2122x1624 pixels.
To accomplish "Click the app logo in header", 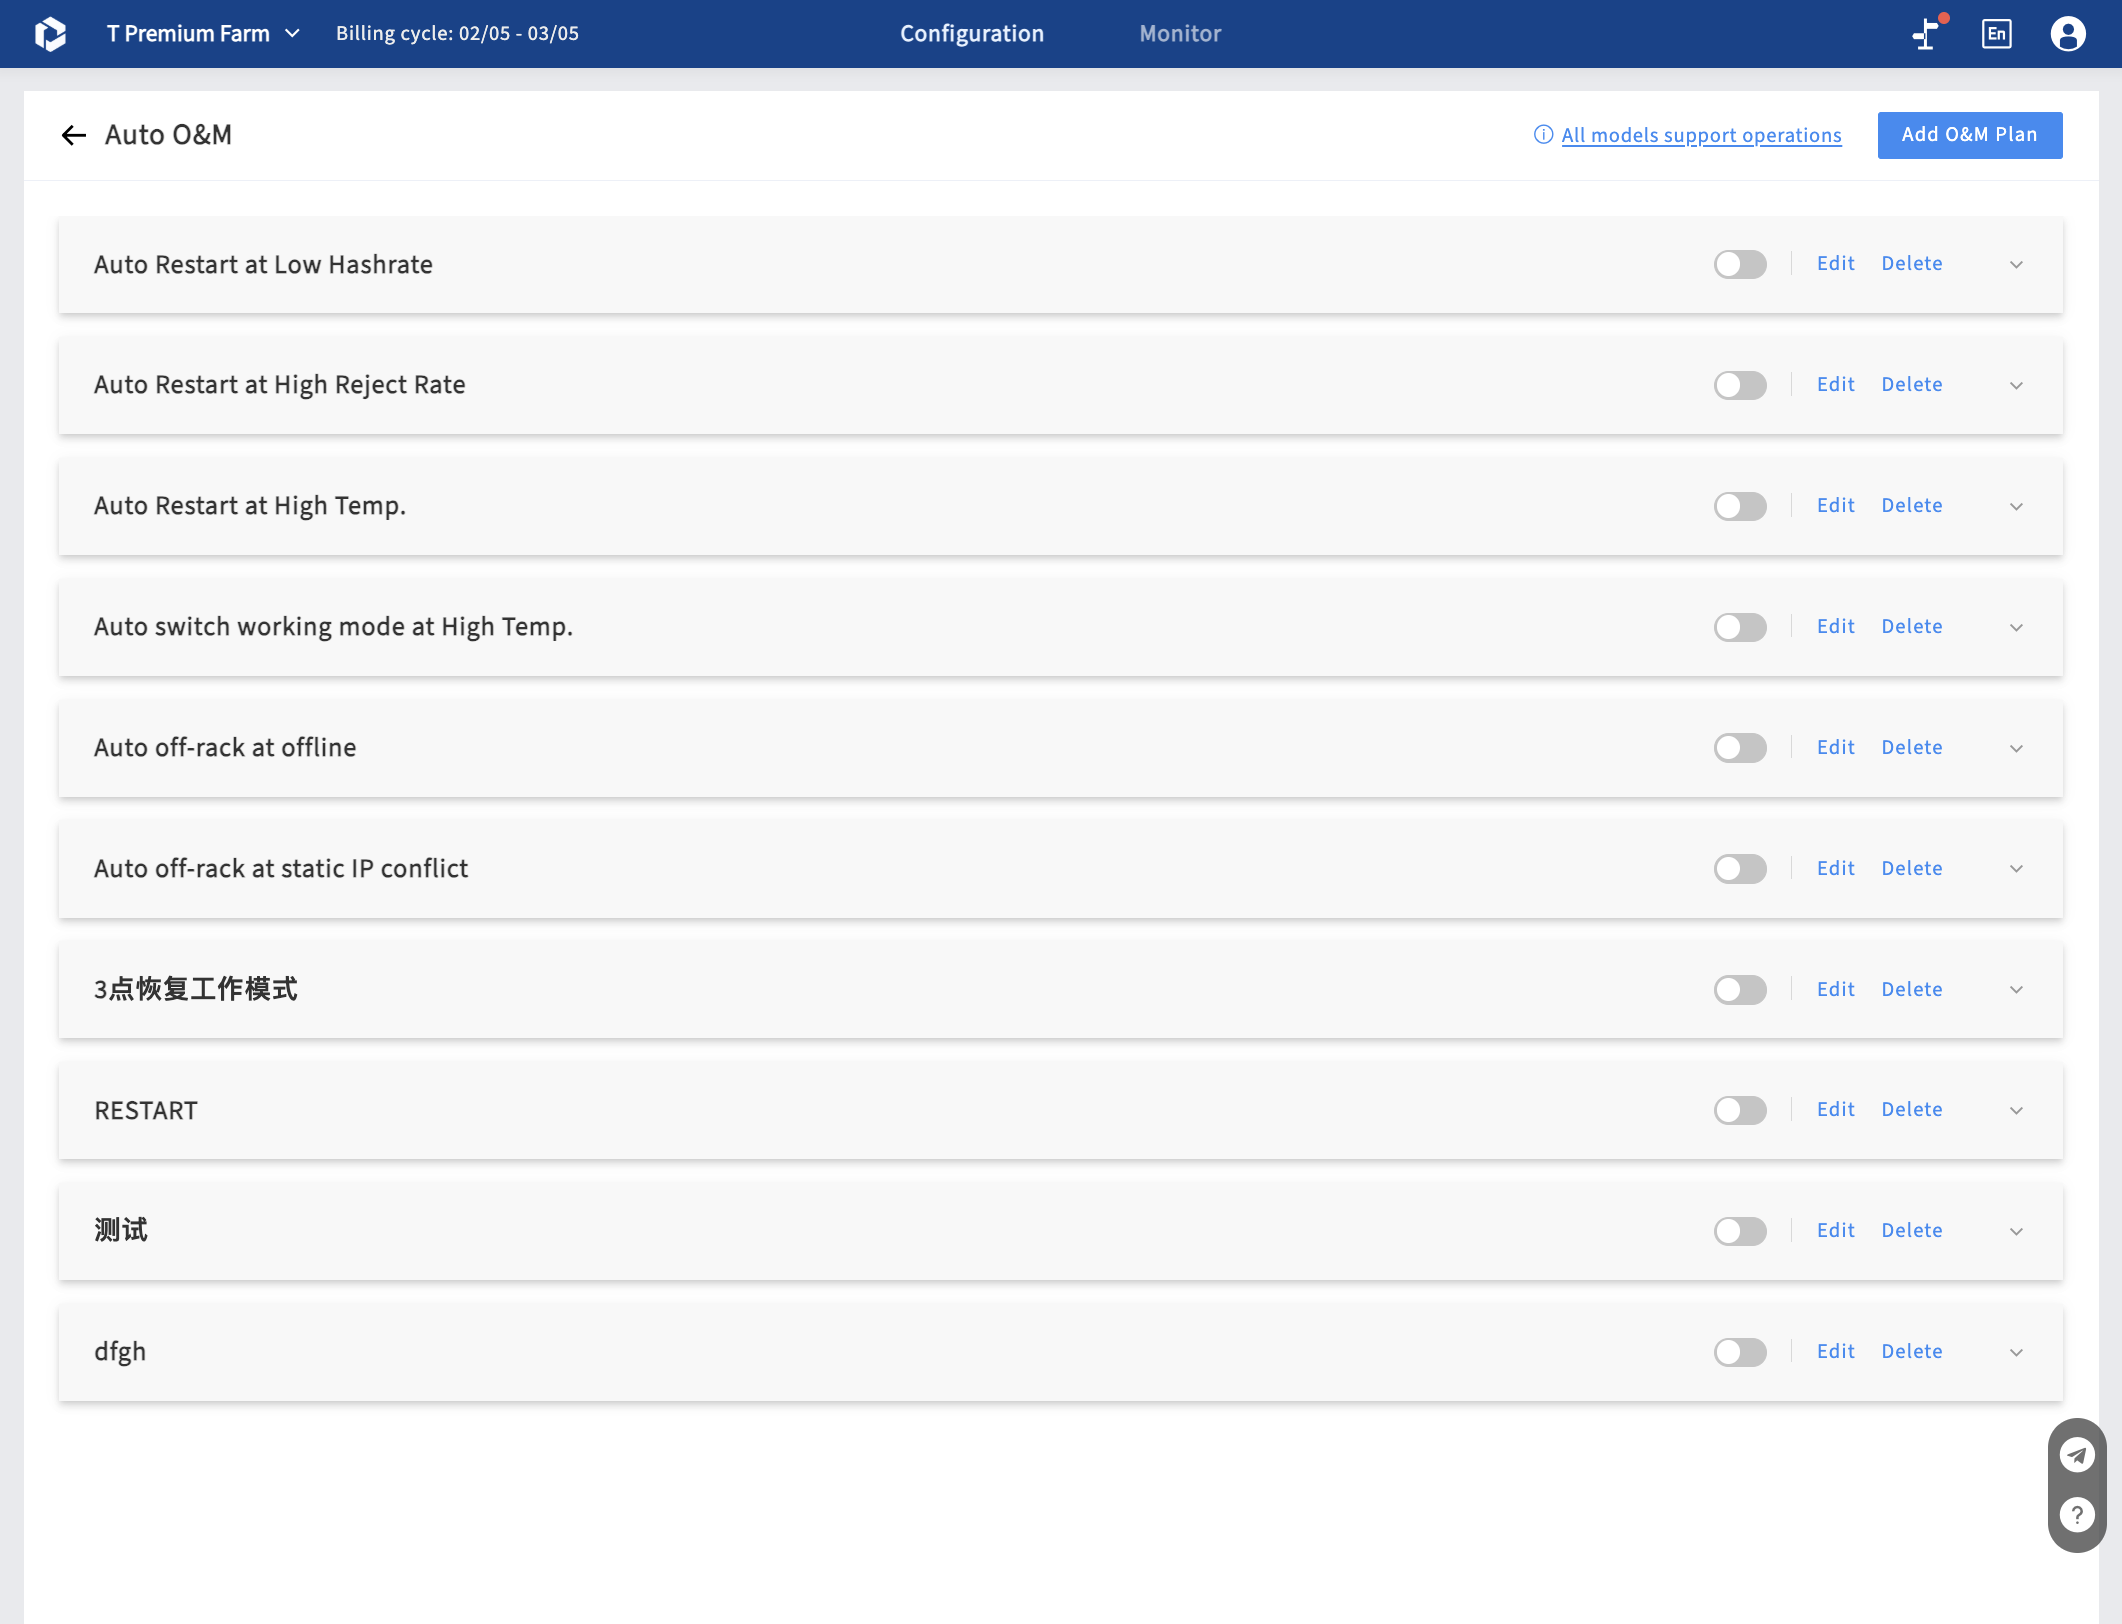I will tap(50, 34).
